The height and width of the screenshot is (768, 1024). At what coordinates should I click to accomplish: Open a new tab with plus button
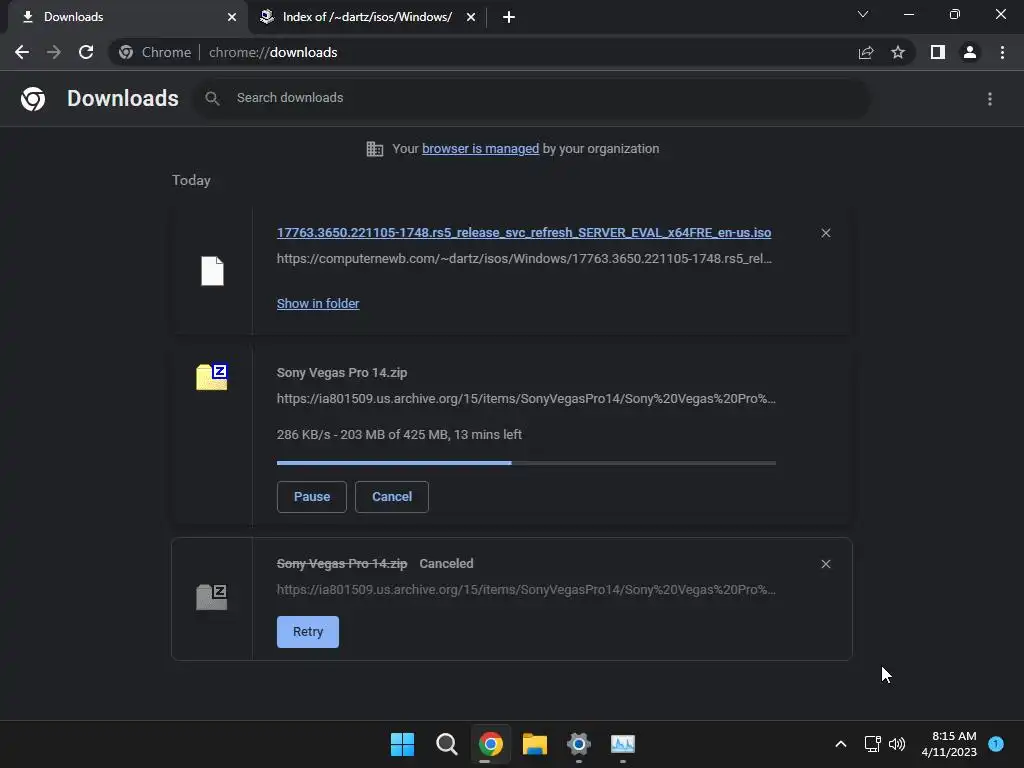click(x=509, y=17)
